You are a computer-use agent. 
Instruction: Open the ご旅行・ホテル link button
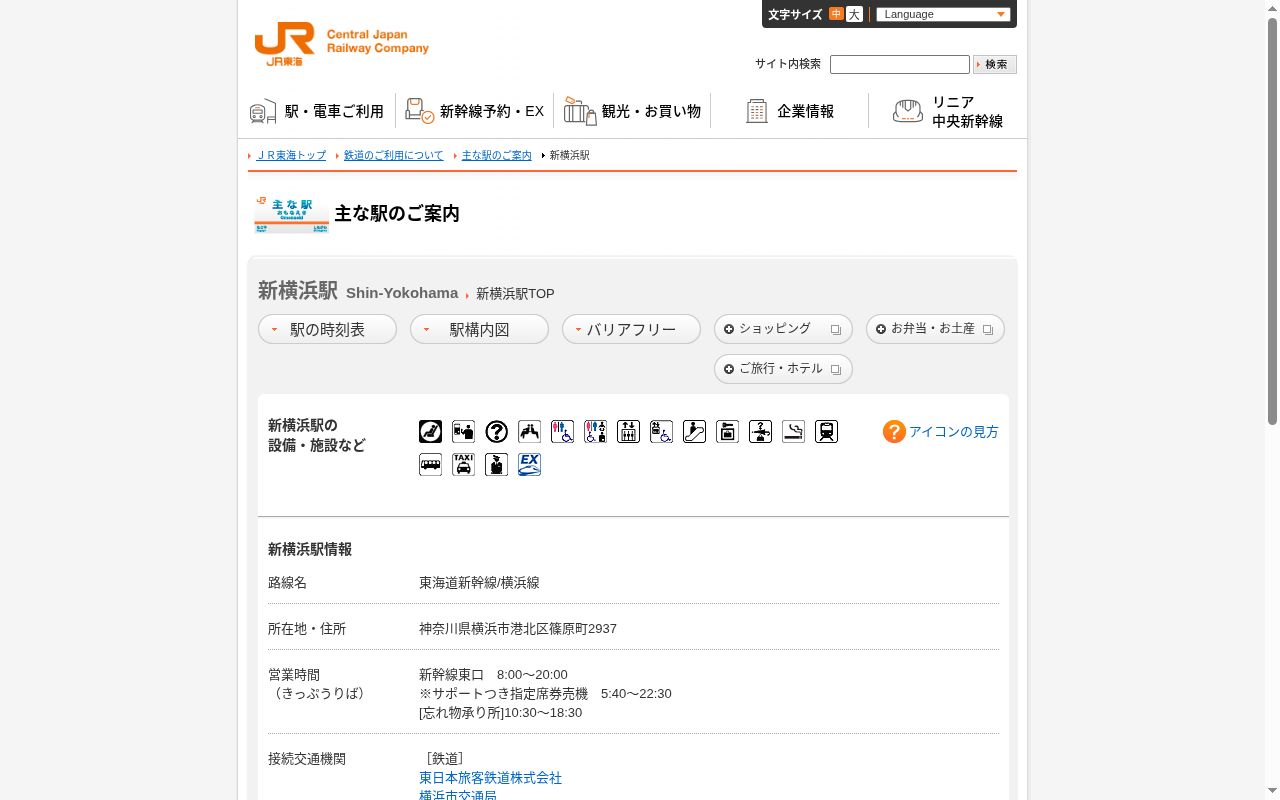tap(783, 369)
